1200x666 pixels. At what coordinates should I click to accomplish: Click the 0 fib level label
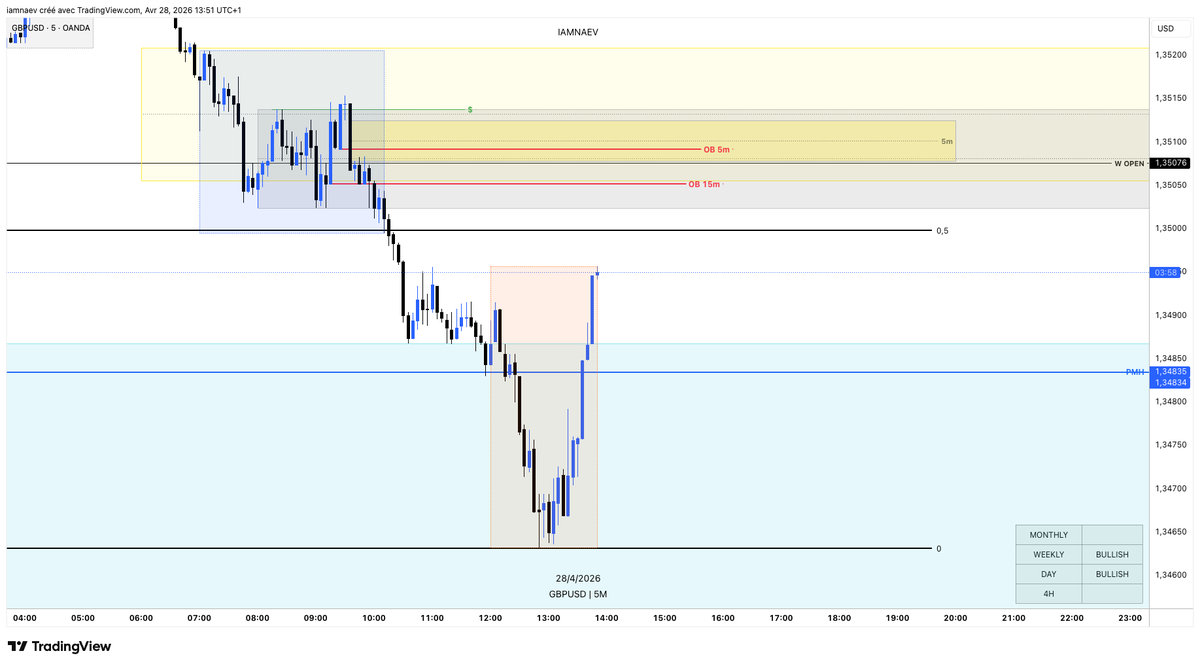click(x=938, y=549)
